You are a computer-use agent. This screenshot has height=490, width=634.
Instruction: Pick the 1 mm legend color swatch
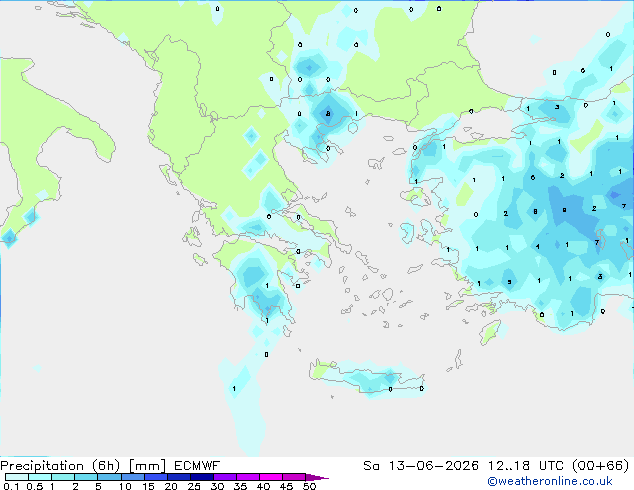point(63,477)
